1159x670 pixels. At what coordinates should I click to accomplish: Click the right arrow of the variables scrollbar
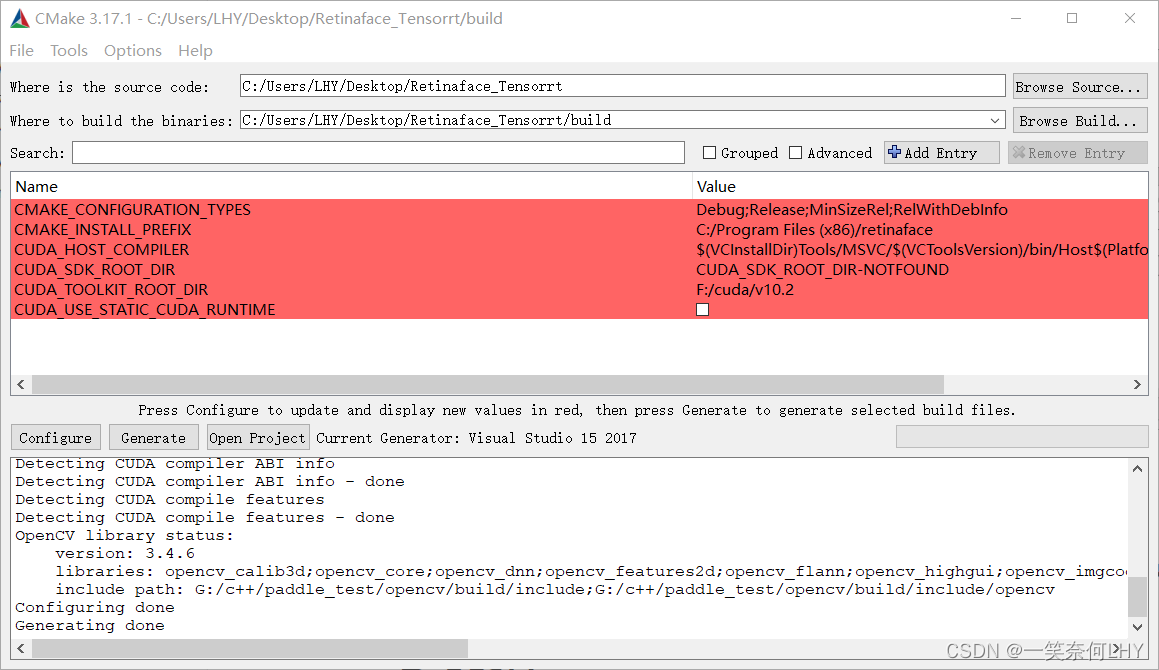tap(1137, 384)
